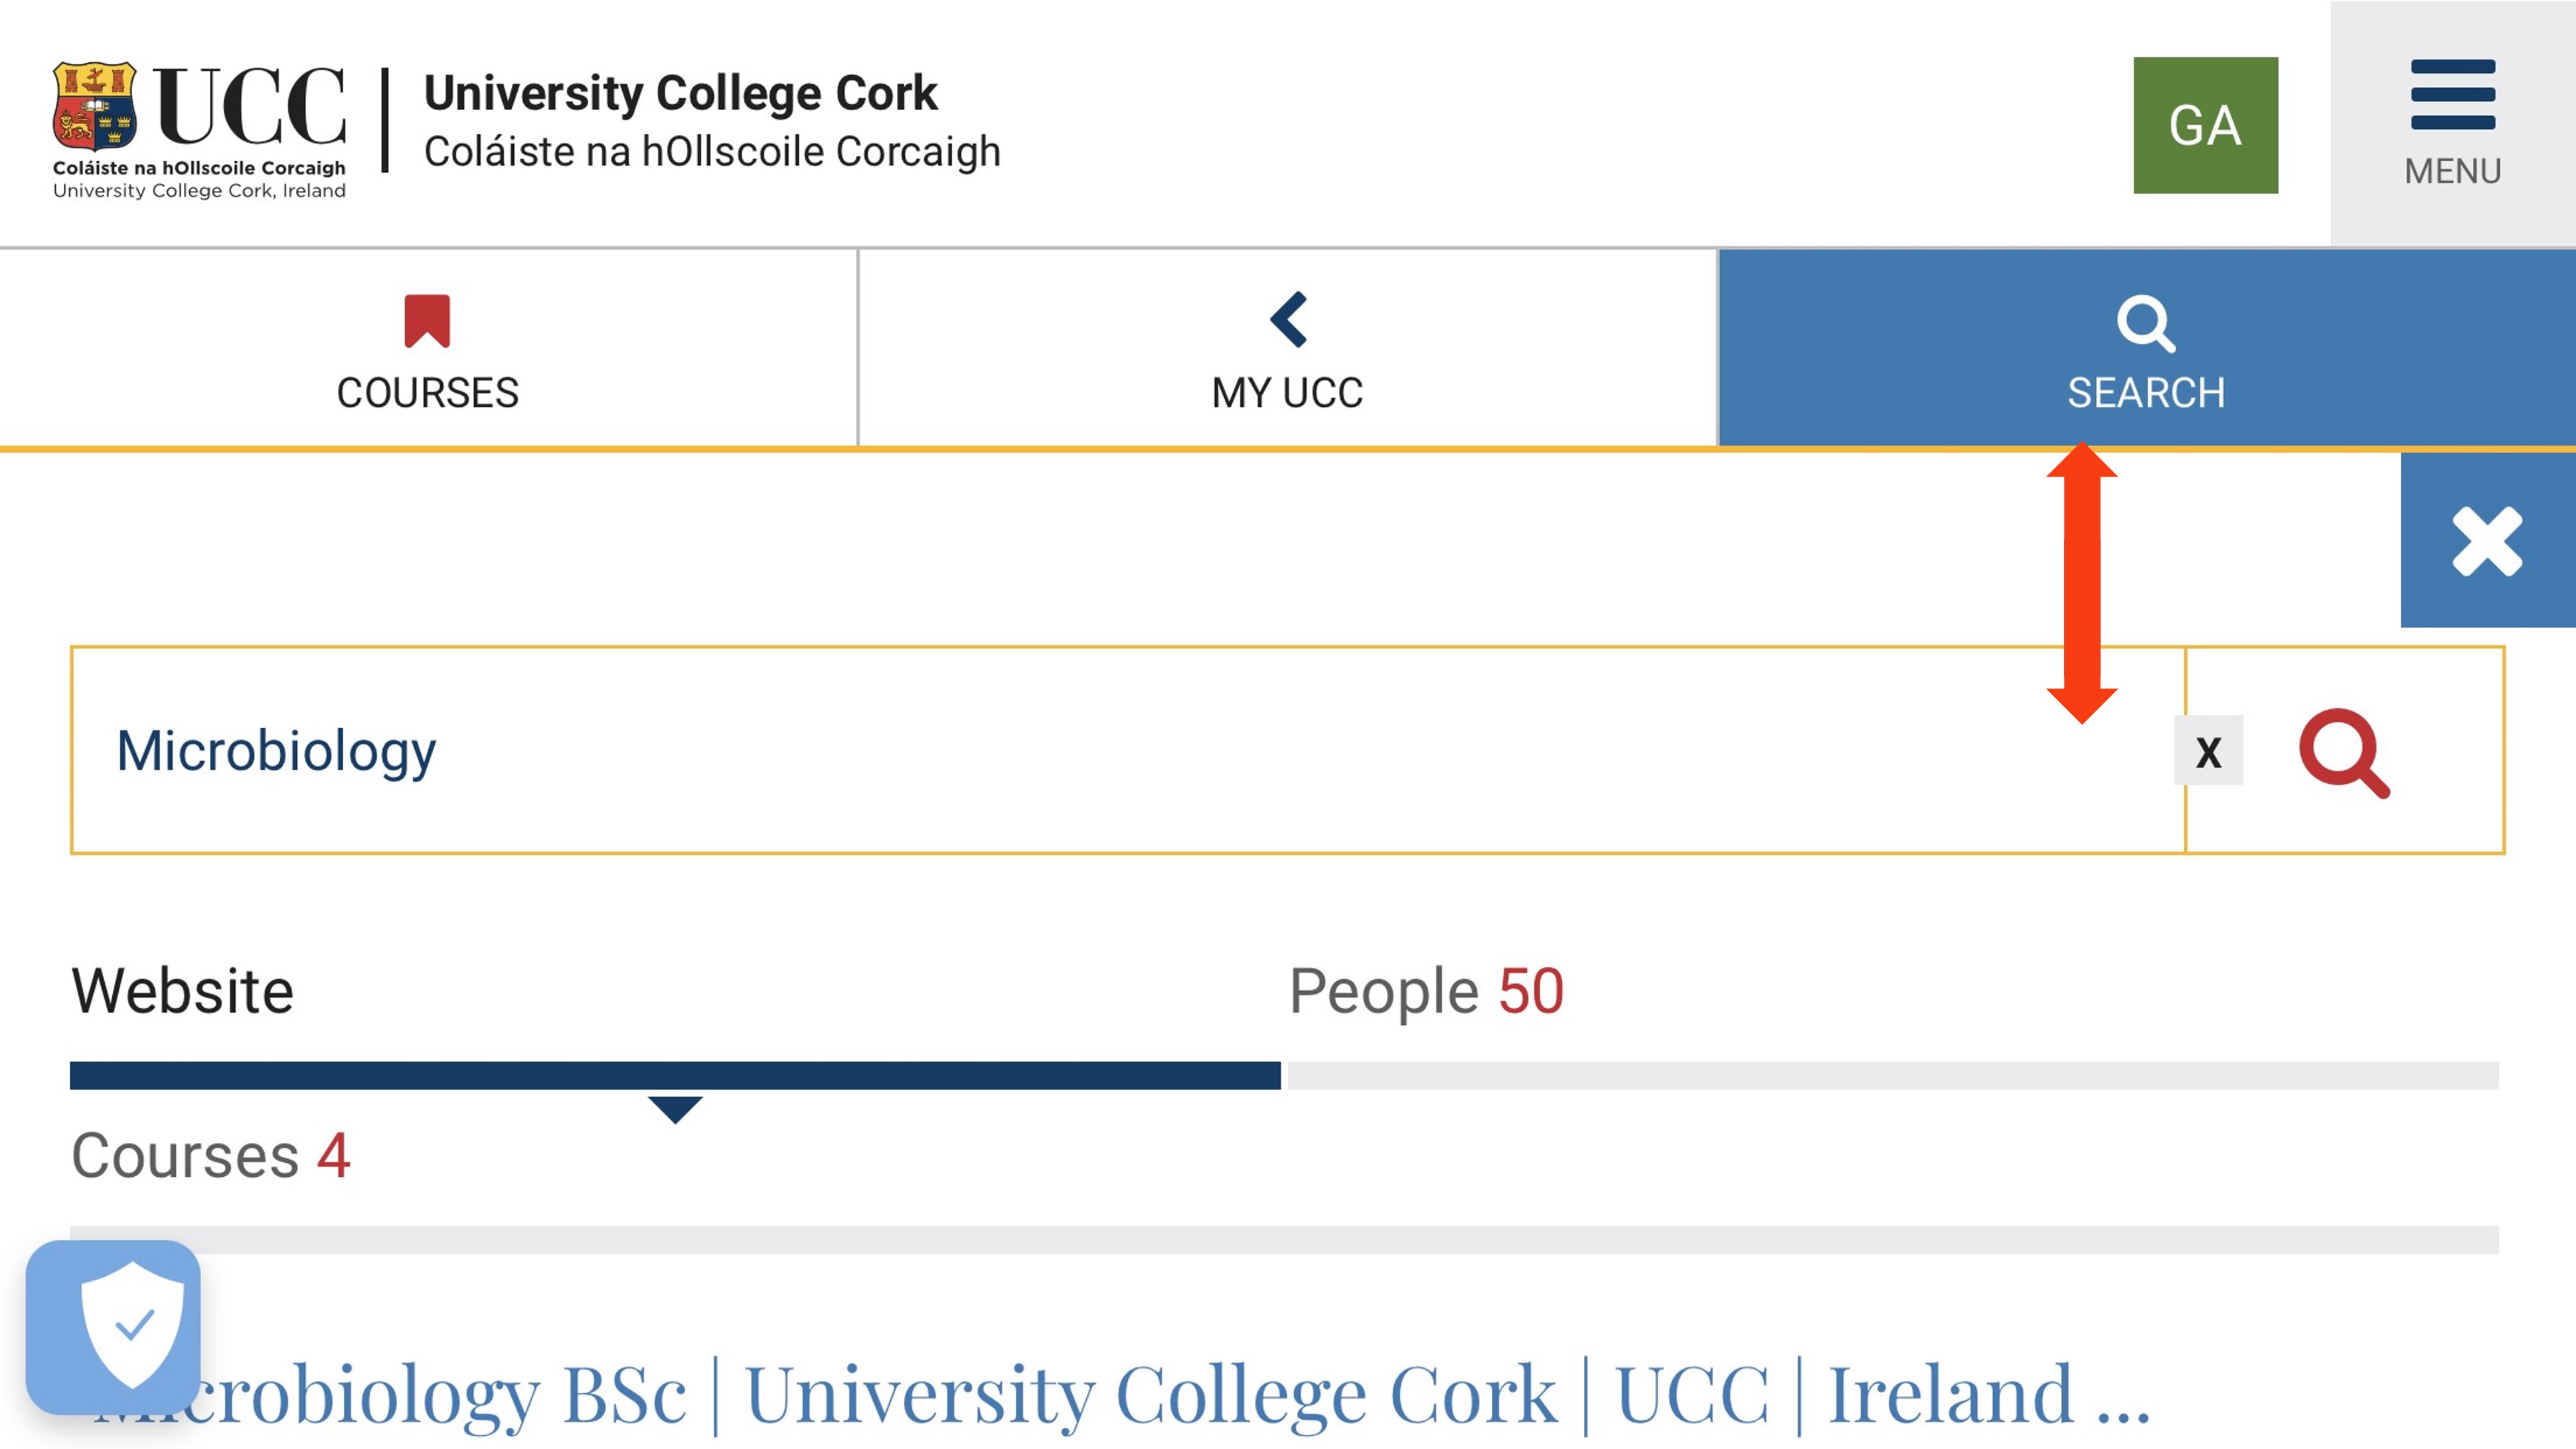Viewport: 2576px width, 1449px height.
Task: Click the red bookmark Courses icon
Action: click(427, 321)
